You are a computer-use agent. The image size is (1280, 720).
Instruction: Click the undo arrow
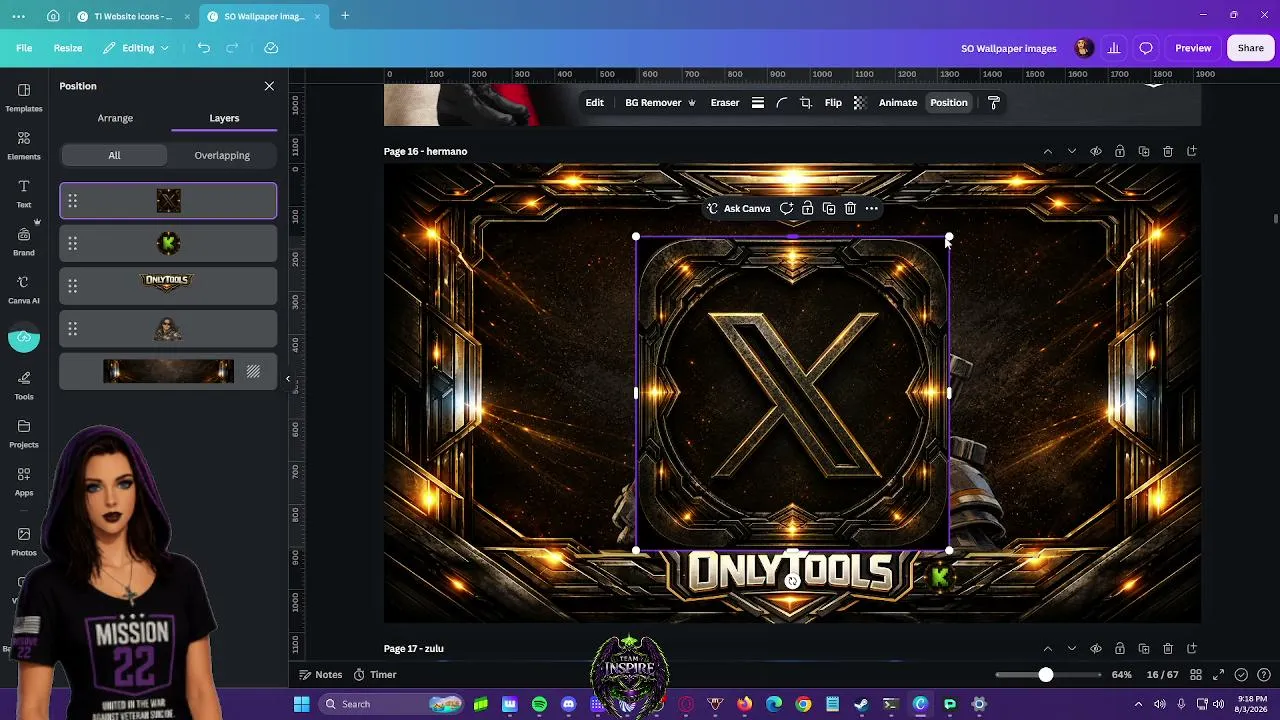click(x=204, y=48)
